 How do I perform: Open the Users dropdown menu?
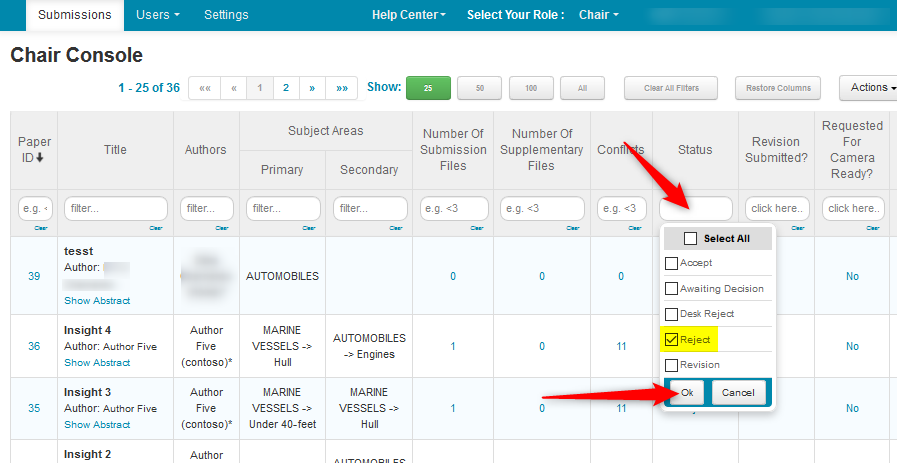click(x=158, y=15)
